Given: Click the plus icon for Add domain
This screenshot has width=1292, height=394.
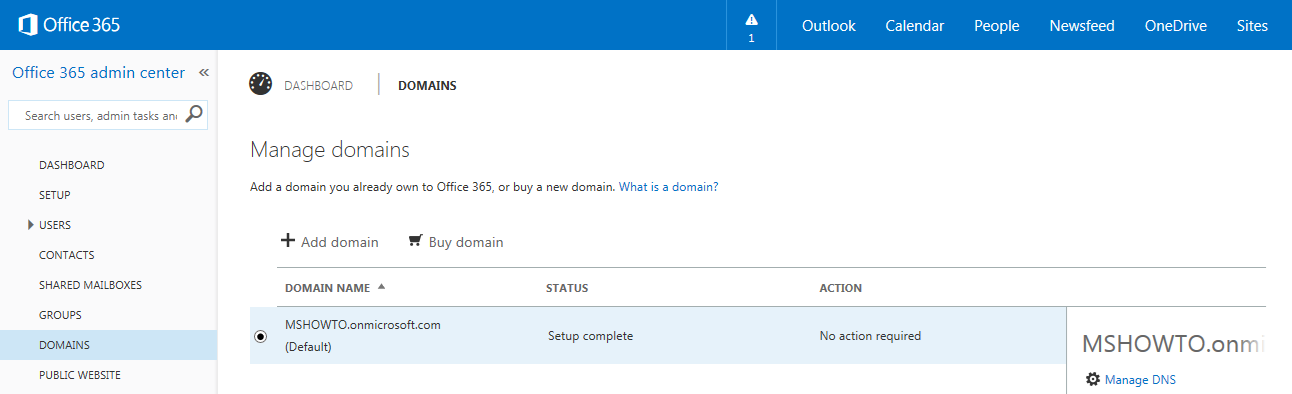Looking at the screenshot, I should 288,241.
